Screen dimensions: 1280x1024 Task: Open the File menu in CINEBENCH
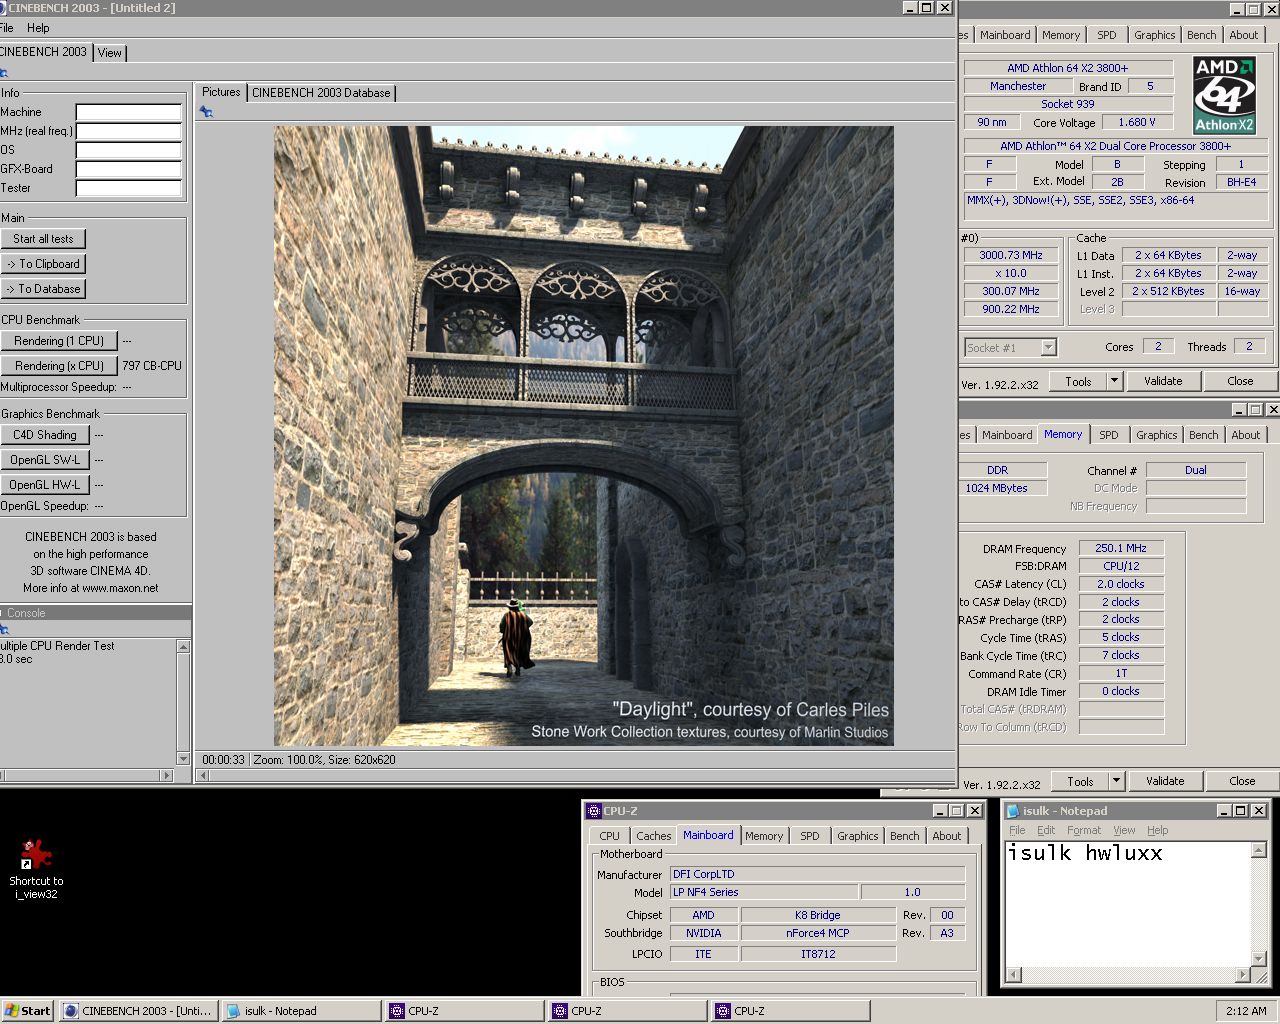point(7,28)
